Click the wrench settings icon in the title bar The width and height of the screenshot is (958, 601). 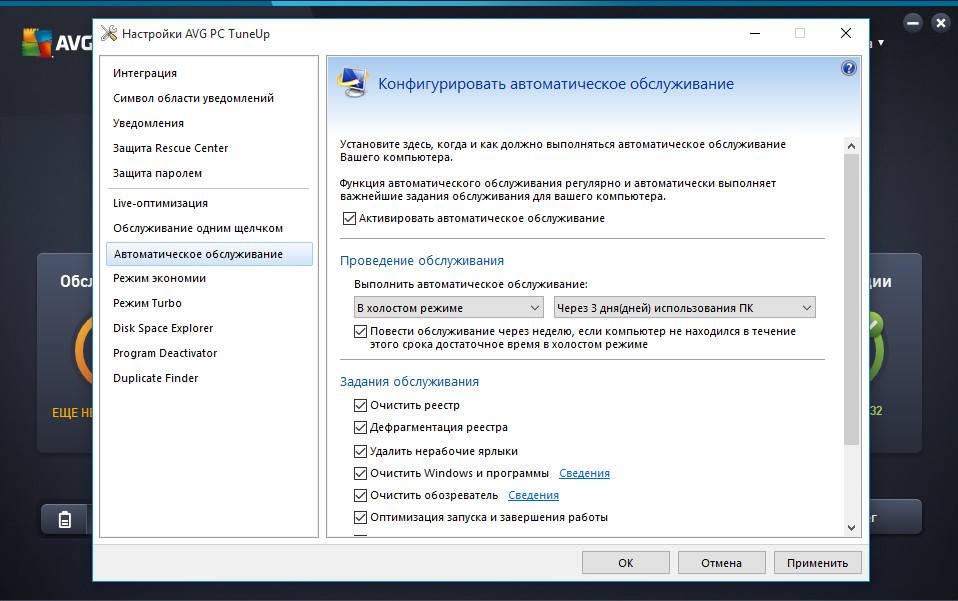(109, 34)
